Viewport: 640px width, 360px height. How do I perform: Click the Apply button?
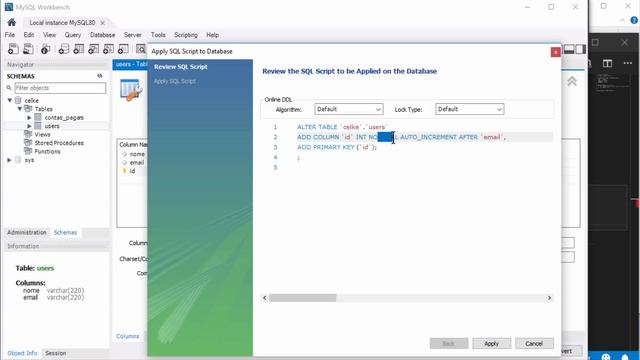[x=491, y=344]
